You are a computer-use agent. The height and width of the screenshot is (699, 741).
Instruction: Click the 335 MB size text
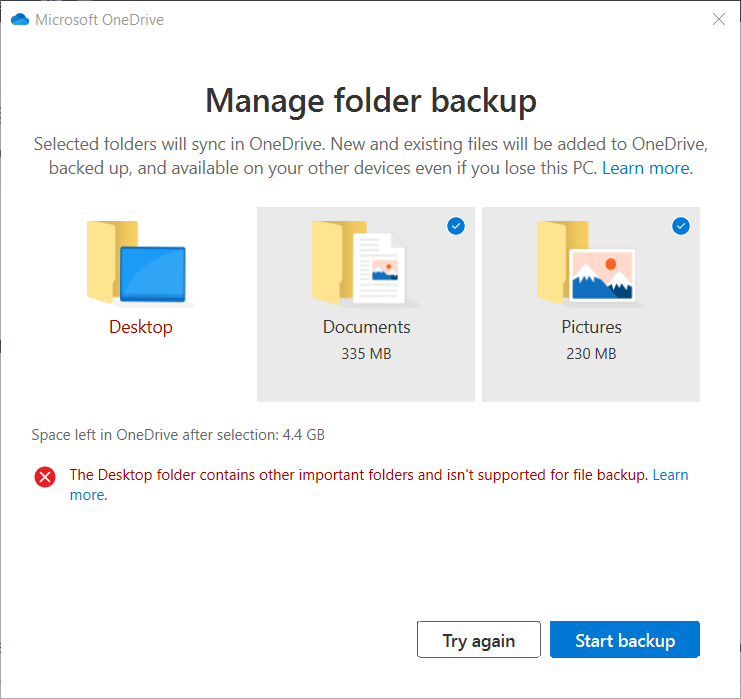pos(366,354)
